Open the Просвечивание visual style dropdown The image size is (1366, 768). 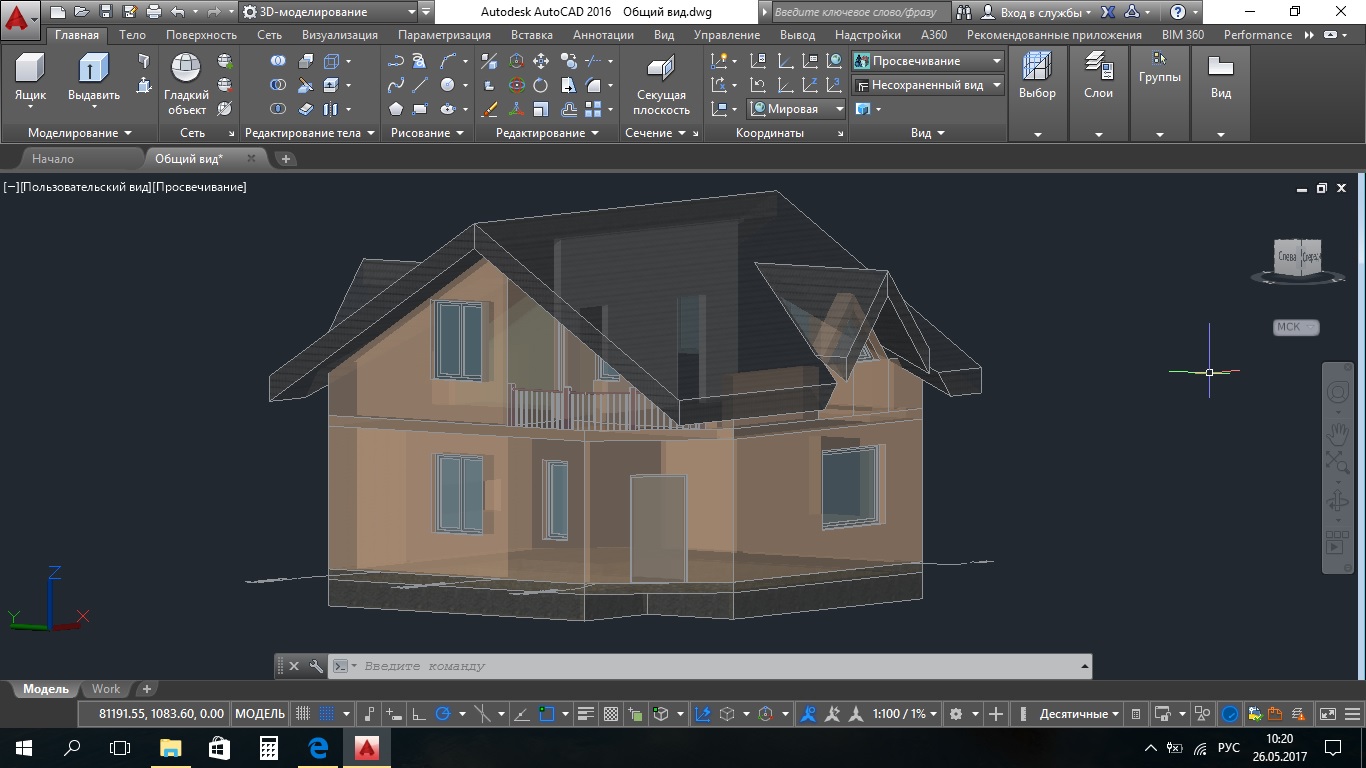pos(927,61)
